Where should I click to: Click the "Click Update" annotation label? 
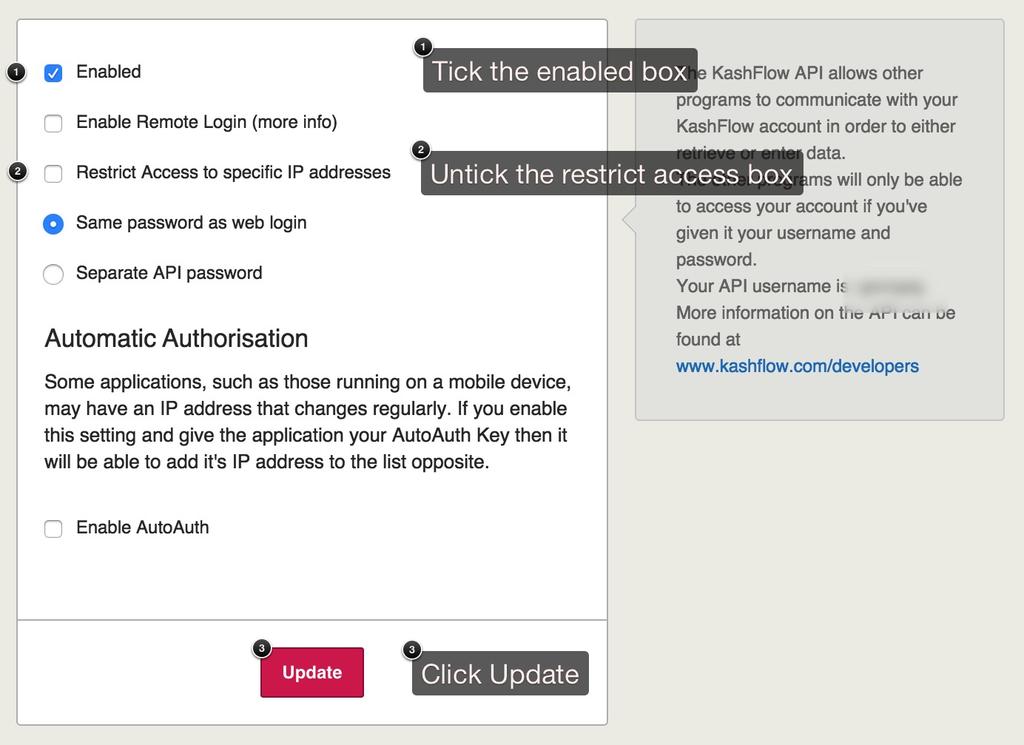coord(500,674)
